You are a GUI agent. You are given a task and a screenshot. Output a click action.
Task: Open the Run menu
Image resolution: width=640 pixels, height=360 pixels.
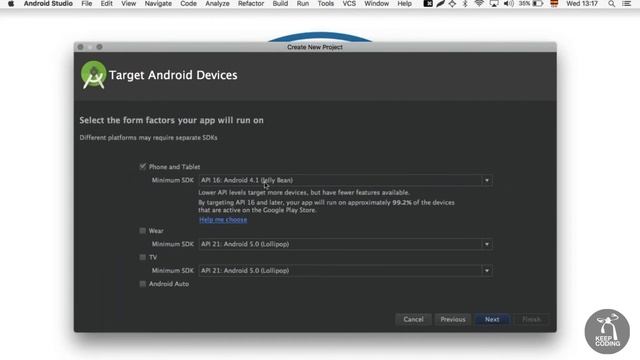pyautogui.click(x=303, y=4)
